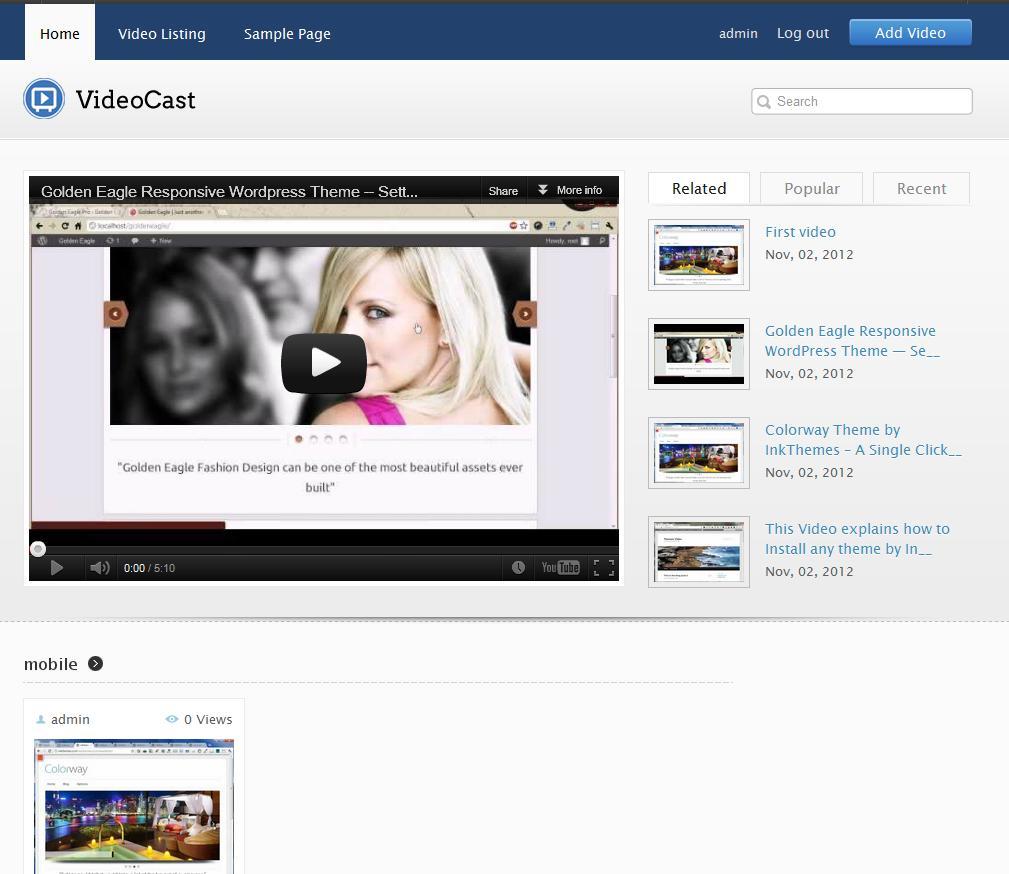Click the Add Video button
Screen dimensions: 1009x874
(x=910, y=33)
